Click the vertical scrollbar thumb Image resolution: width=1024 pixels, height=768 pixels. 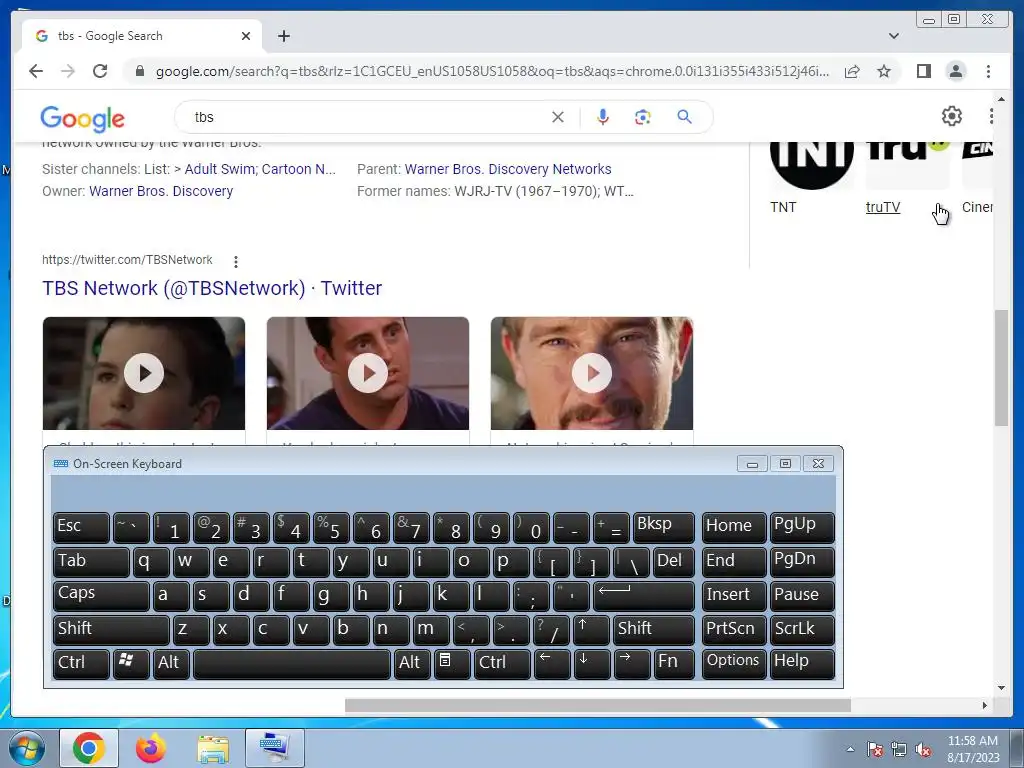(1001, 368)
